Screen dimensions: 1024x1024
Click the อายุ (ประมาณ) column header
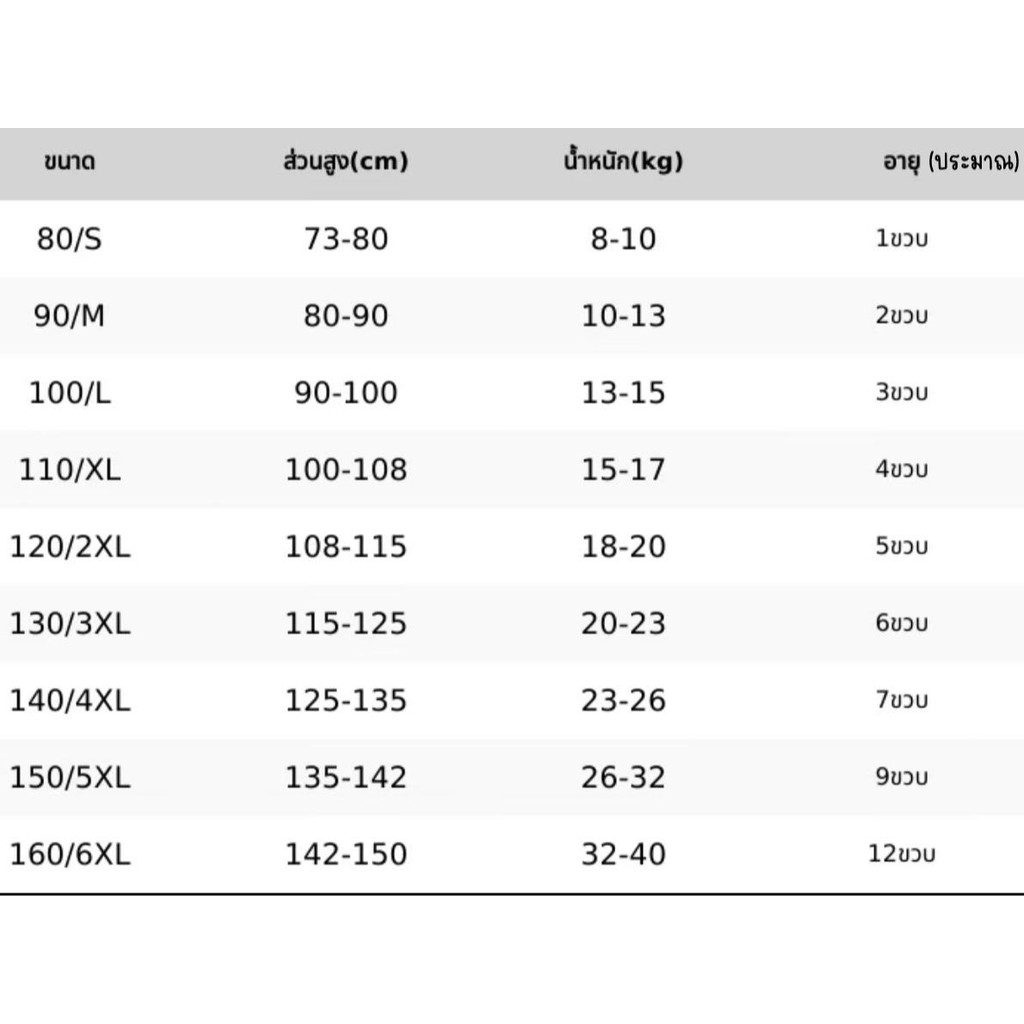tap(951, 163)
